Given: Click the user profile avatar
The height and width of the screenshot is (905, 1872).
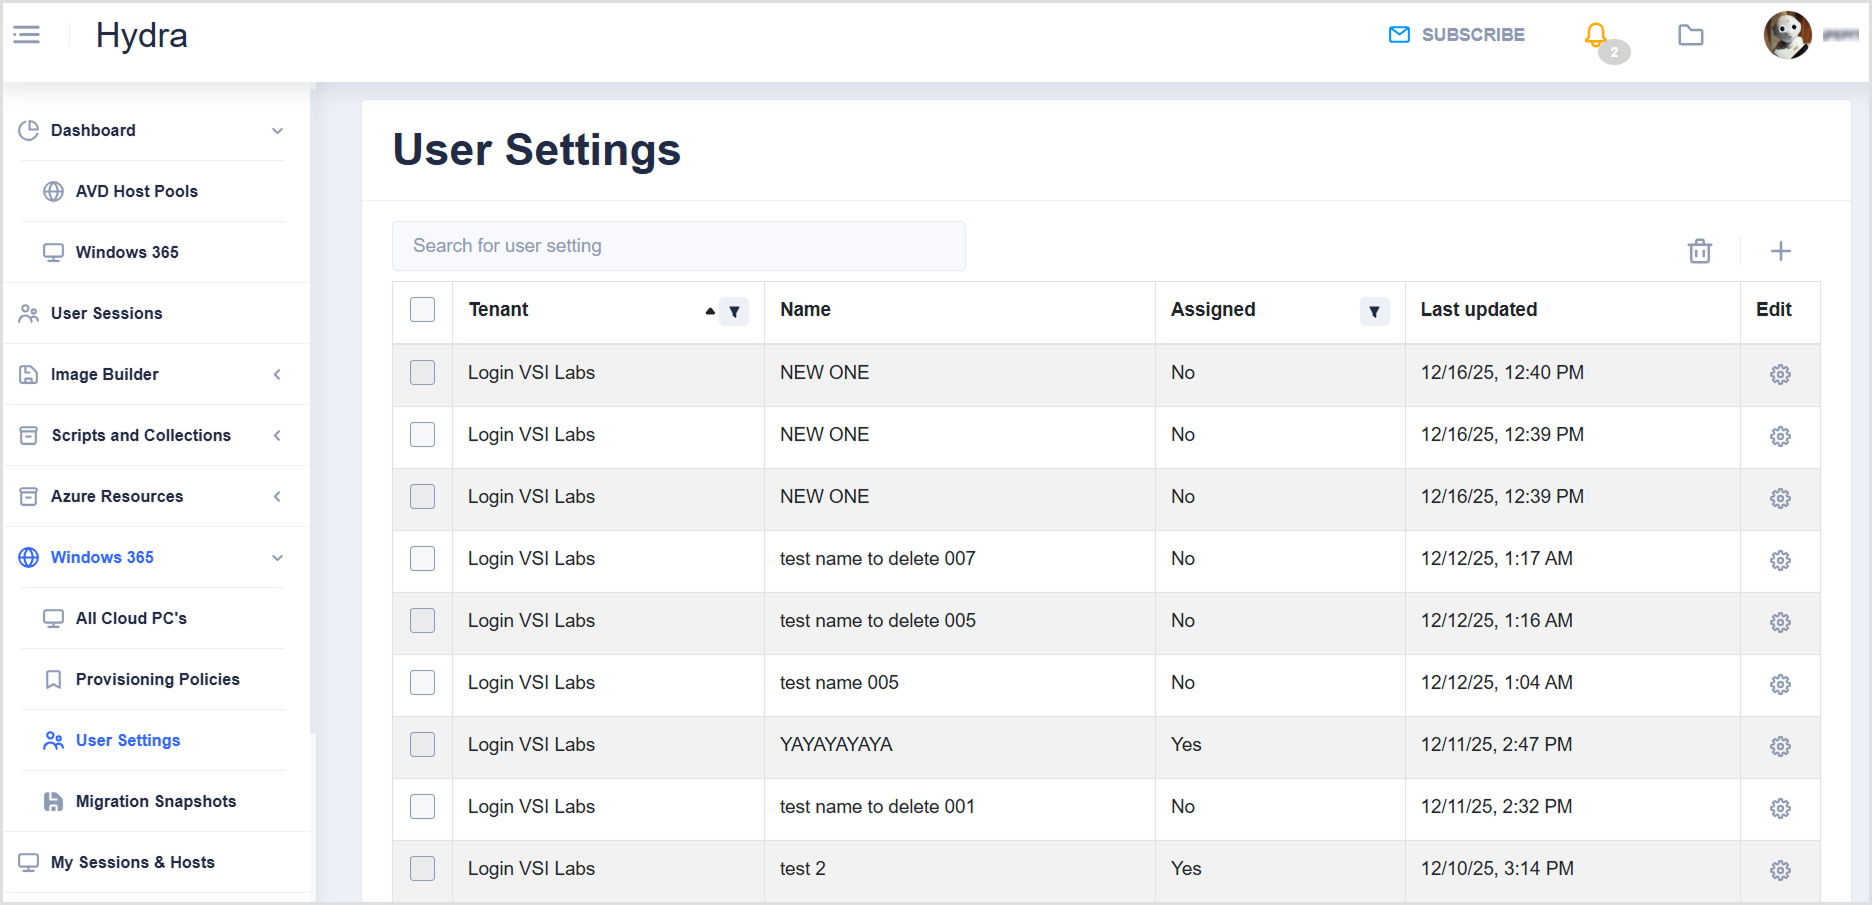Looking at the screenshot, I should tap(1787, 36).
